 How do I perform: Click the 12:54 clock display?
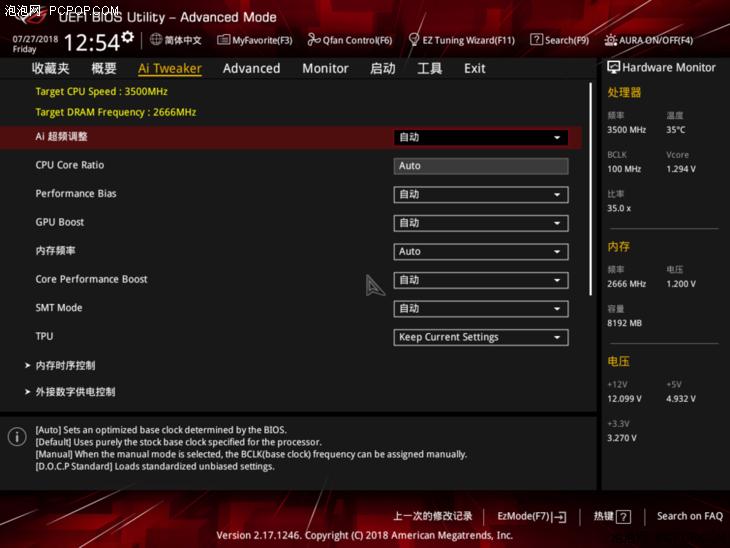(92, 42)
